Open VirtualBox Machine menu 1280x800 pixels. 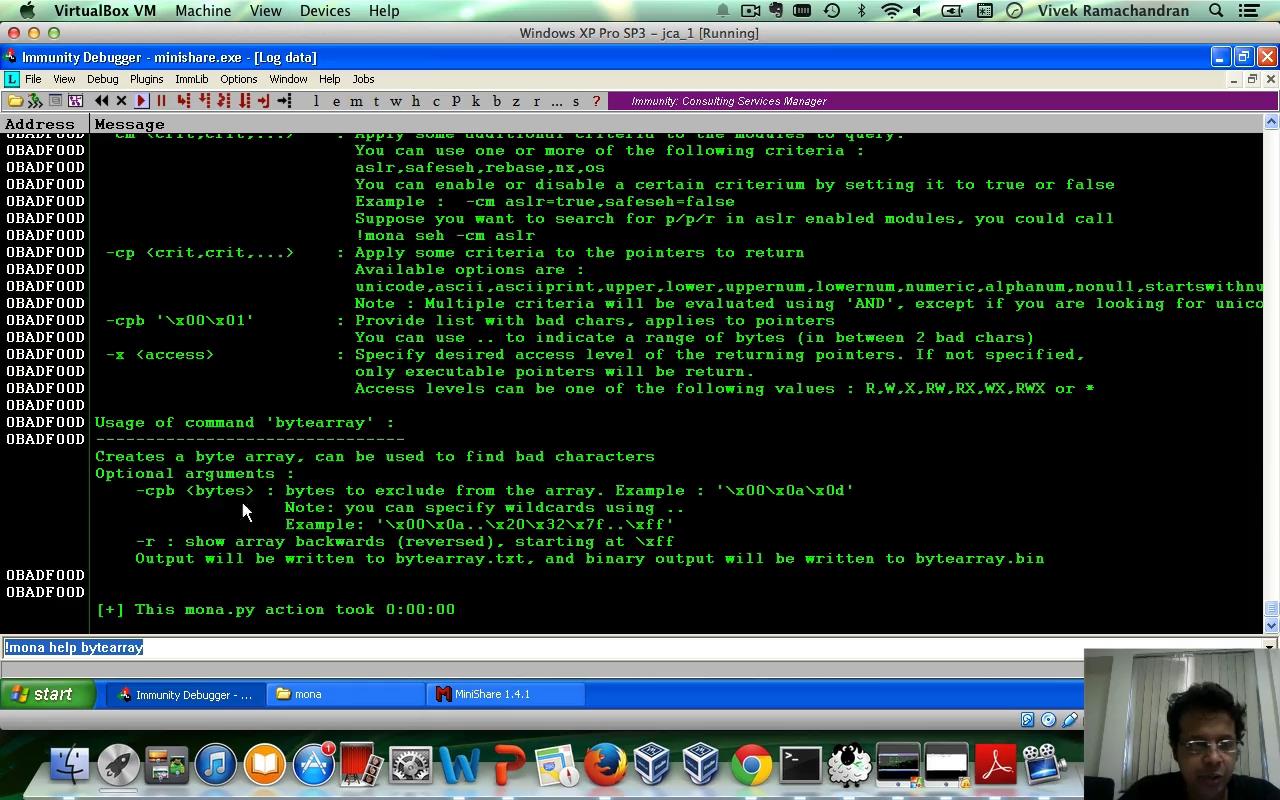coord(203,11)
